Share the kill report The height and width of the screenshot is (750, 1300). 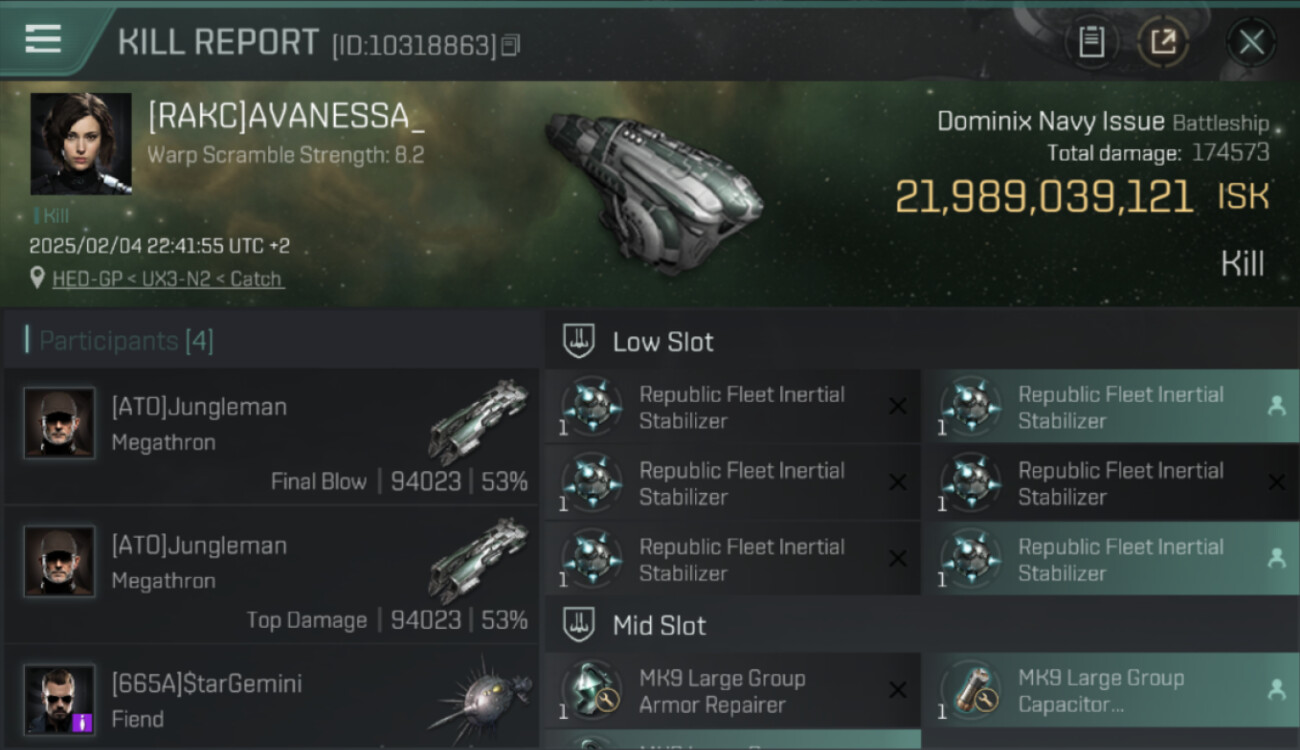point(1163,42)
